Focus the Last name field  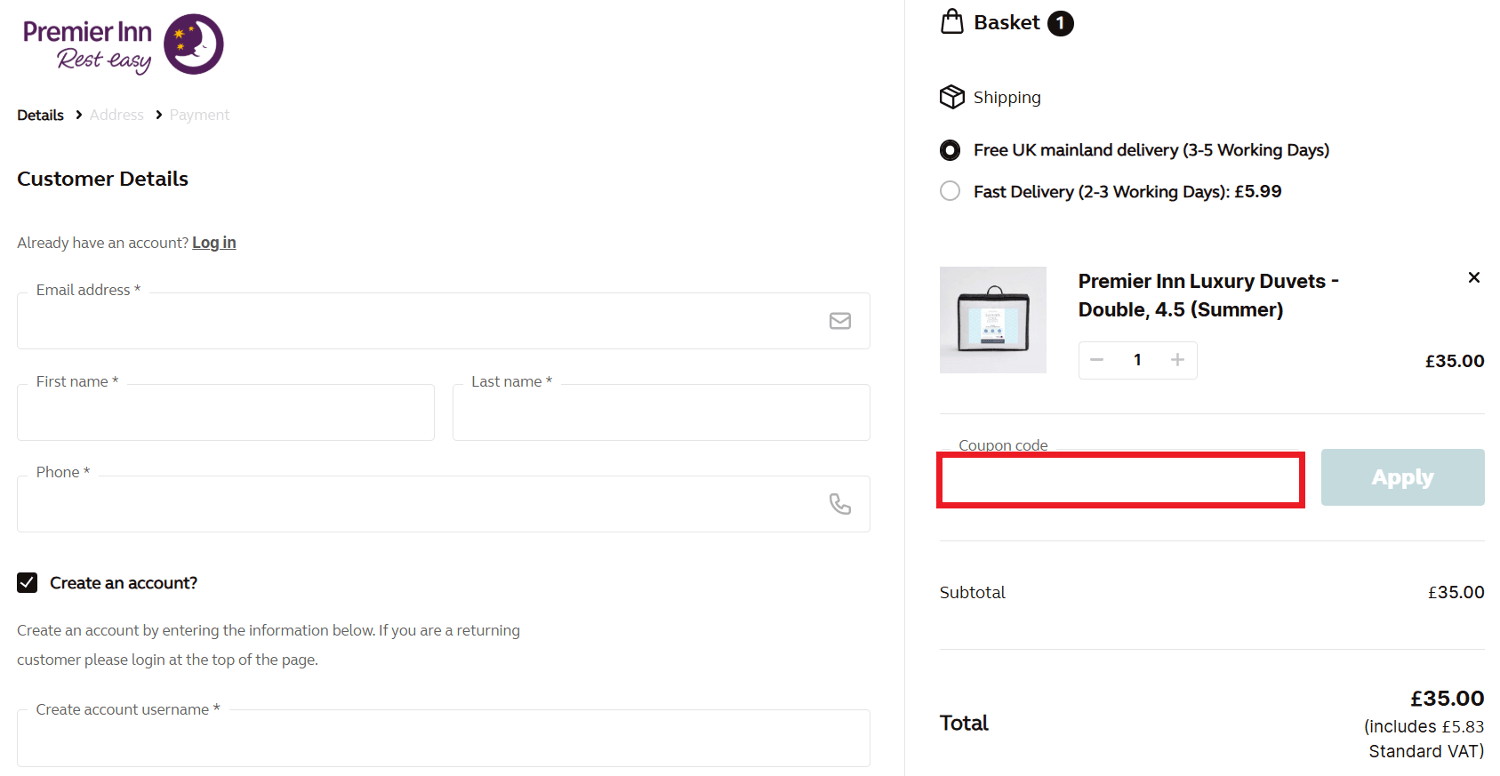pyautogui.click(x=661, y=412)
